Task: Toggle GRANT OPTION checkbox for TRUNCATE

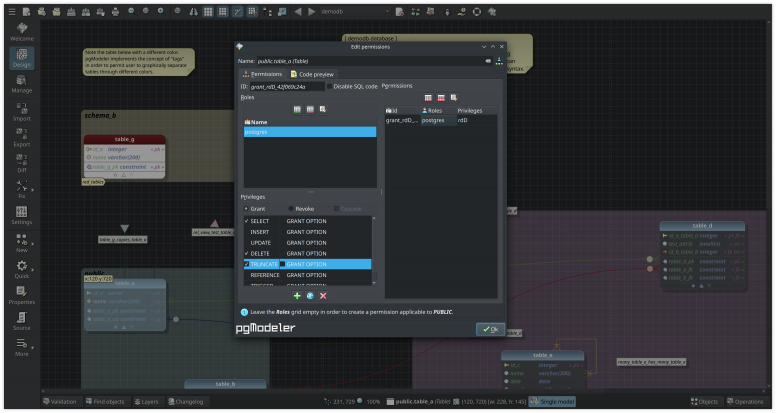Action: coord(283,264)
